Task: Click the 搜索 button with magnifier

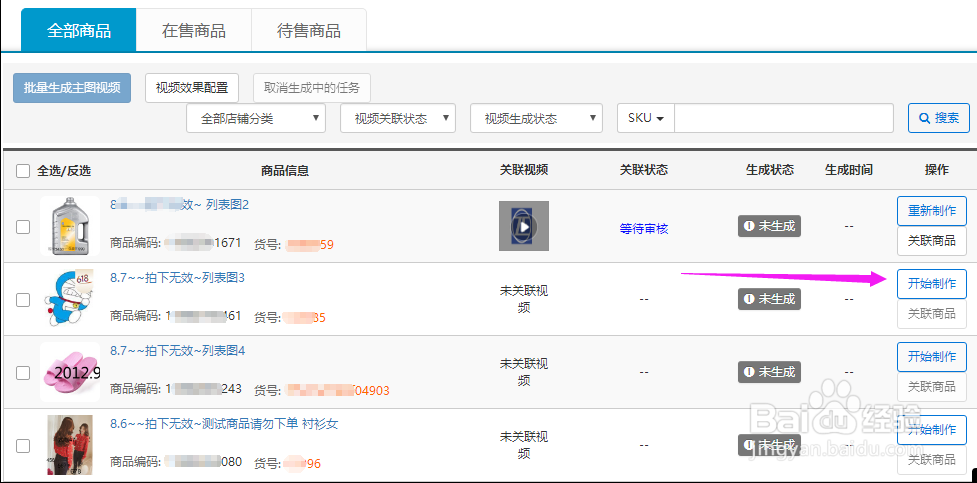Action: pyautogui.click(x=939, y=118)
